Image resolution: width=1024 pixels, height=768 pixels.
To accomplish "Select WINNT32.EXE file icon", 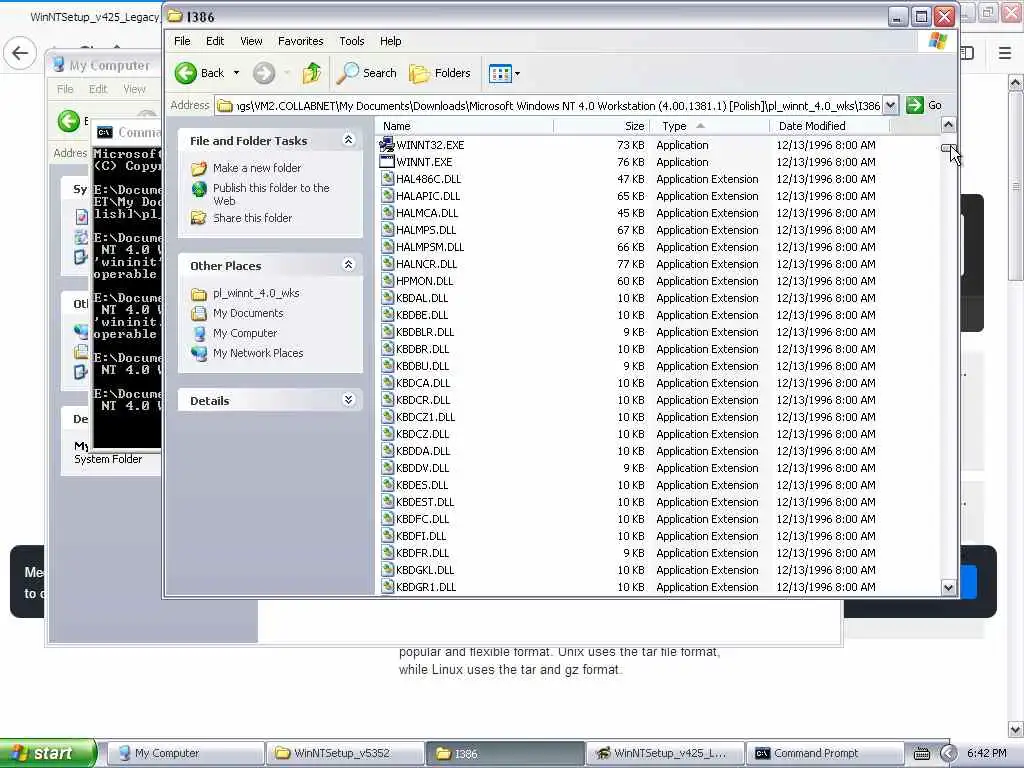I will (387, 144).
